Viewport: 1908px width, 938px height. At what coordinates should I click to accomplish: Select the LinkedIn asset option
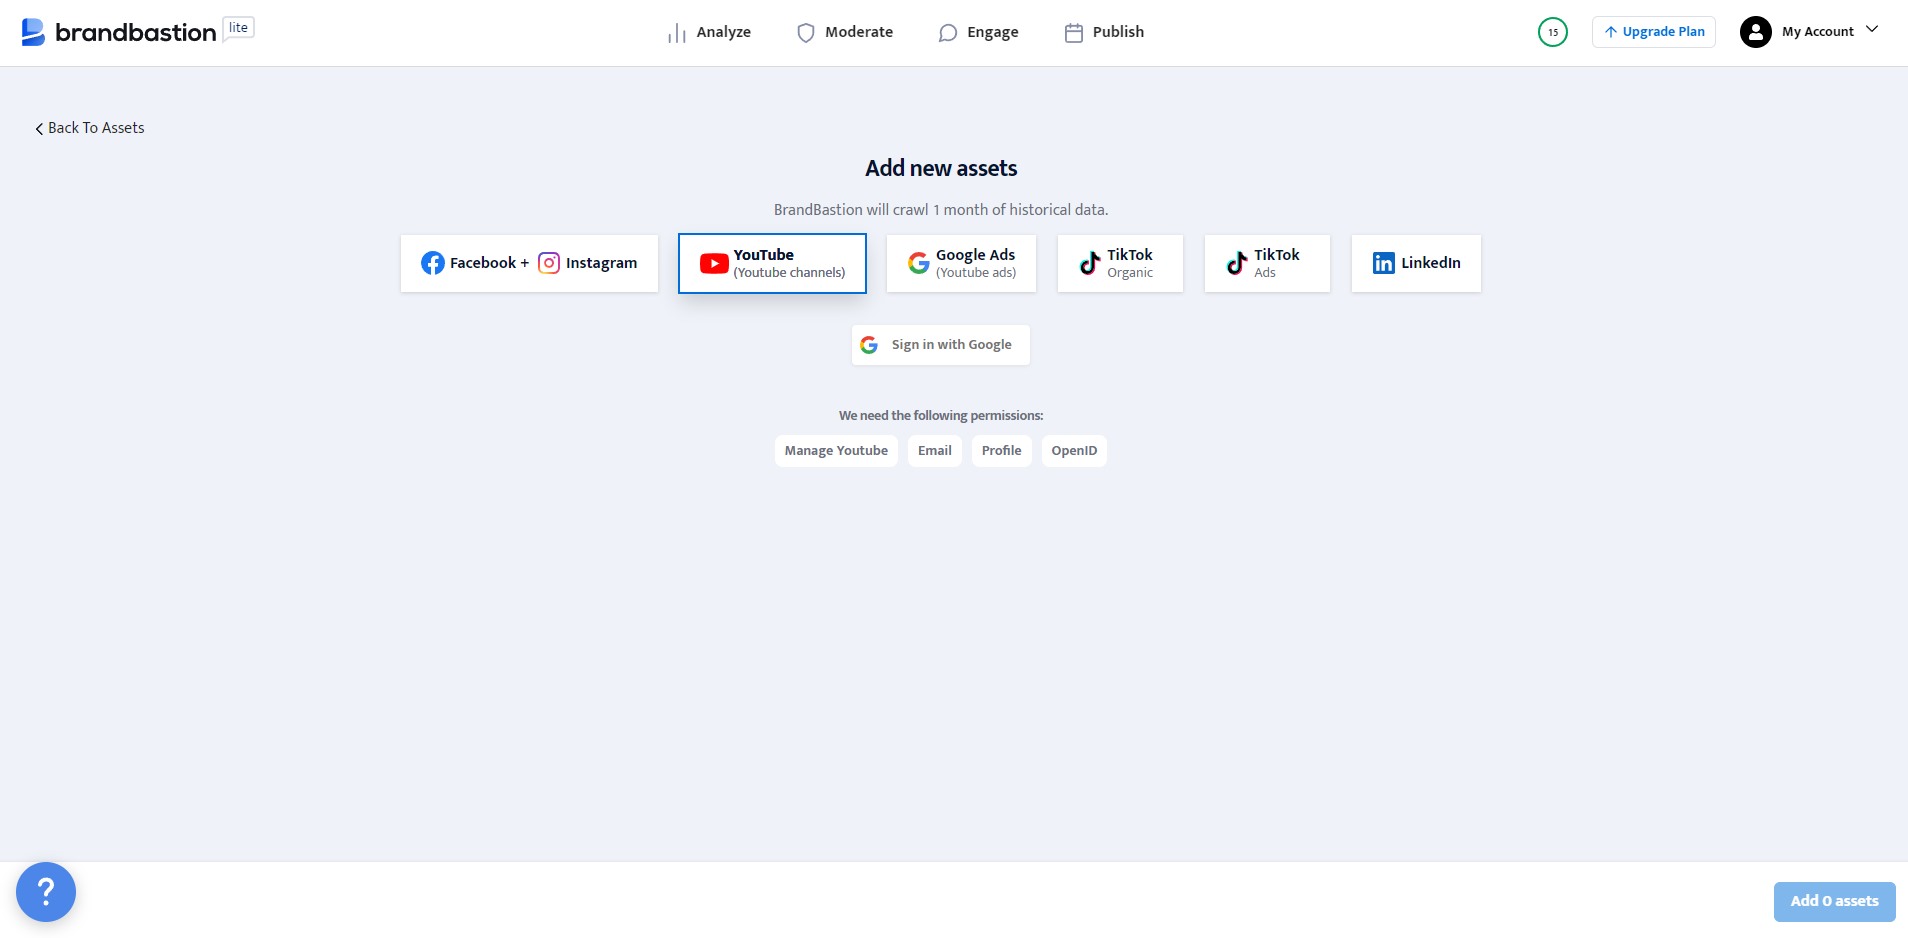[1416, 263]
